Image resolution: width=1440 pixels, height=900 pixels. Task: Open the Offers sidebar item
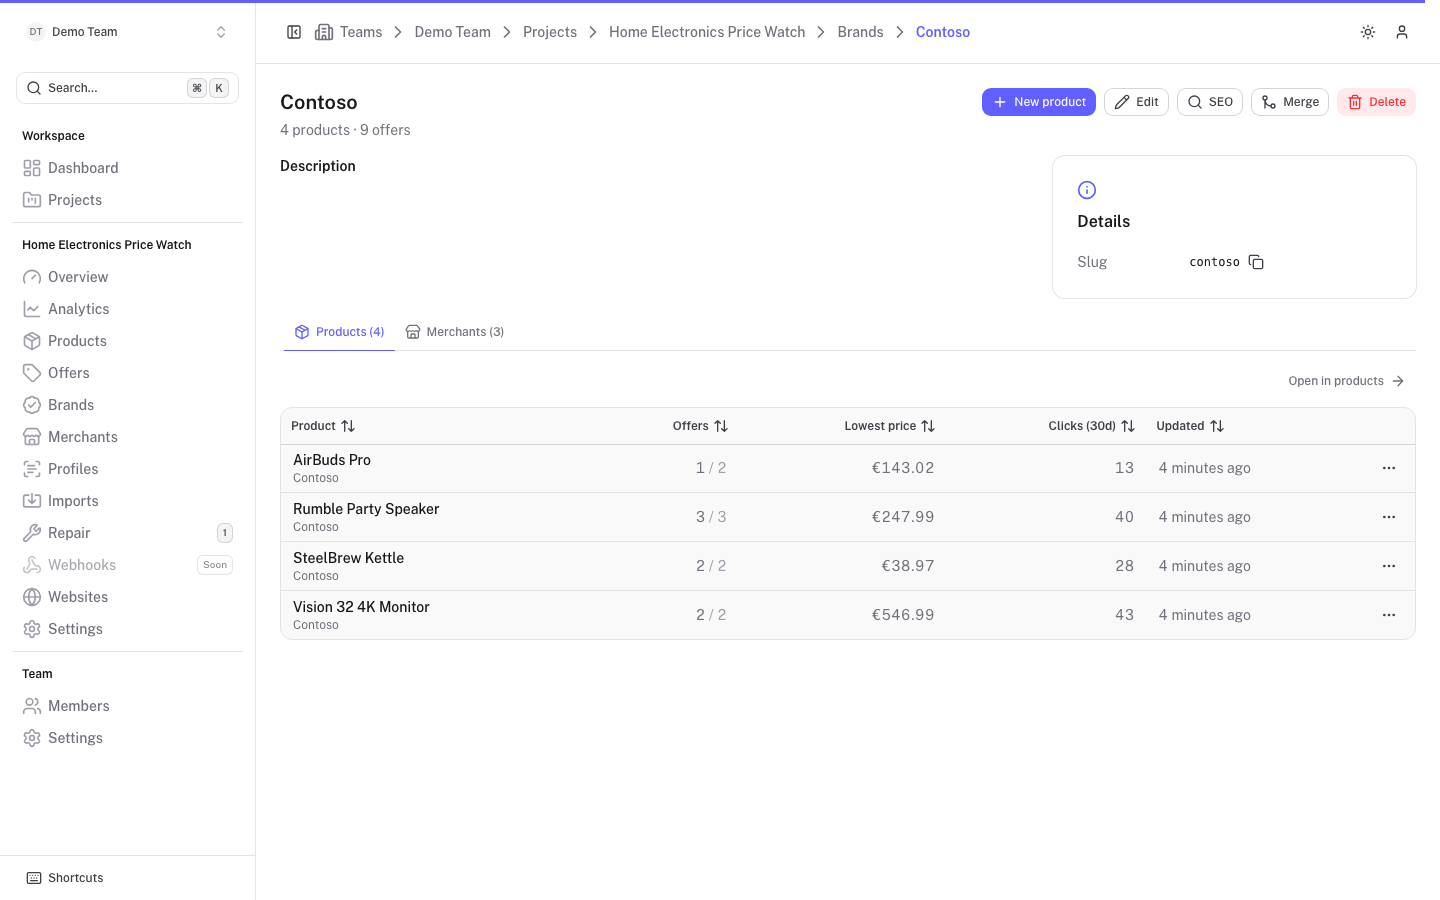pyautogui.click(x=127, y=373)
